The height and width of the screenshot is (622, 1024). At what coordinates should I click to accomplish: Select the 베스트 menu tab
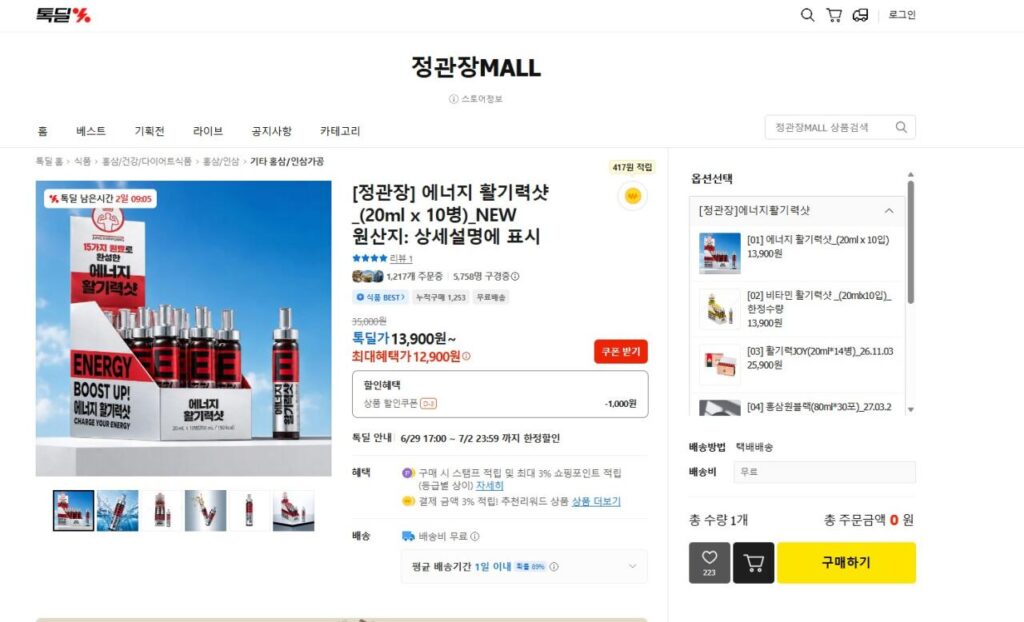[91, 131]
